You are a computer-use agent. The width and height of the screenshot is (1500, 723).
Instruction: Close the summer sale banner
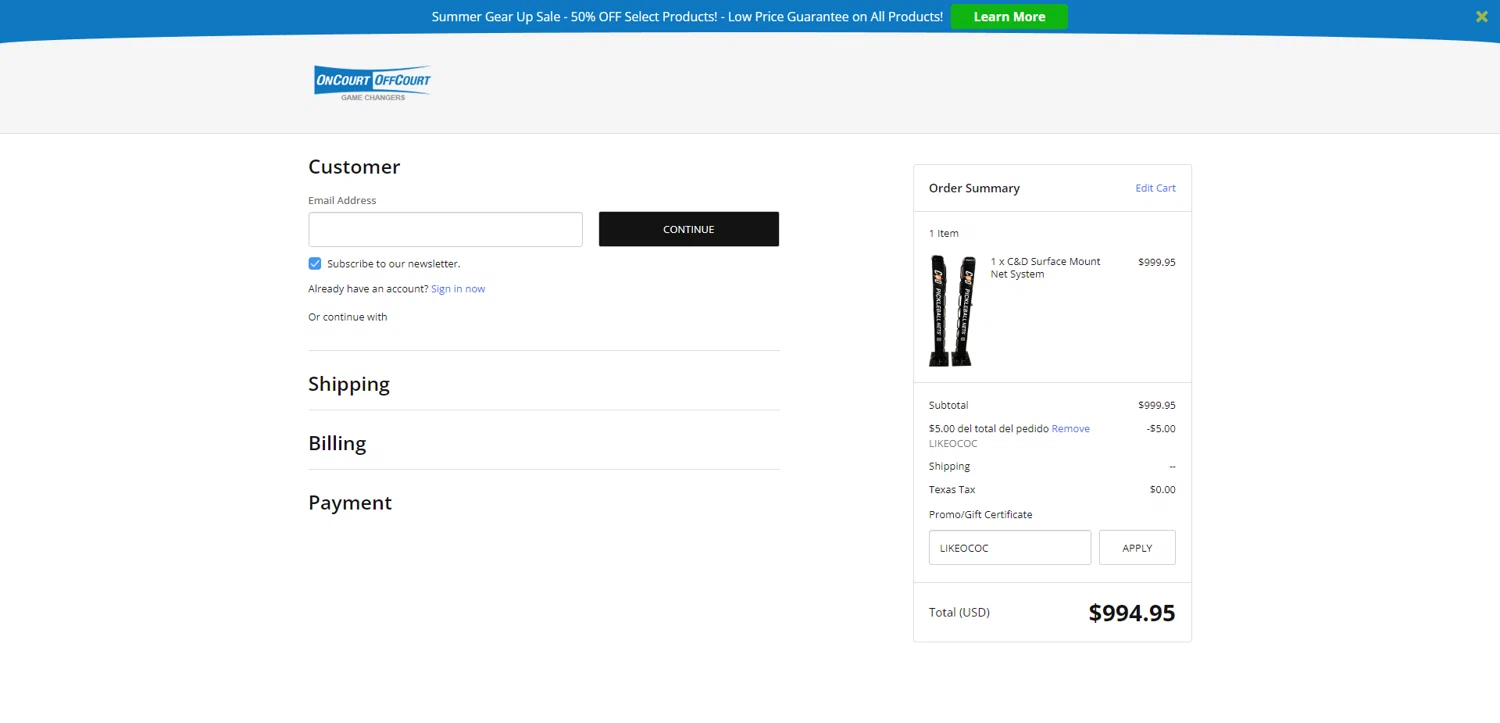click(1481, 16)
